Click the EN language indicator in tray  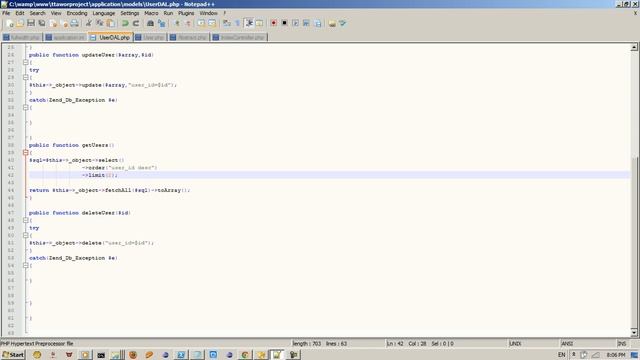pyautogui.click(x=562, y=355)
